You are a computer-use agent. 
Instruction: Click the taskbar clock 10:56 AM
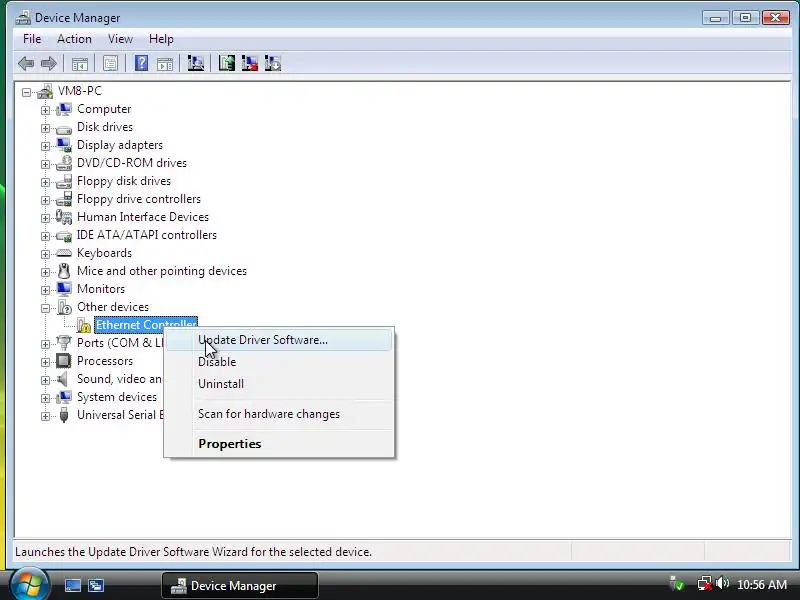click(x=762, y=584)
